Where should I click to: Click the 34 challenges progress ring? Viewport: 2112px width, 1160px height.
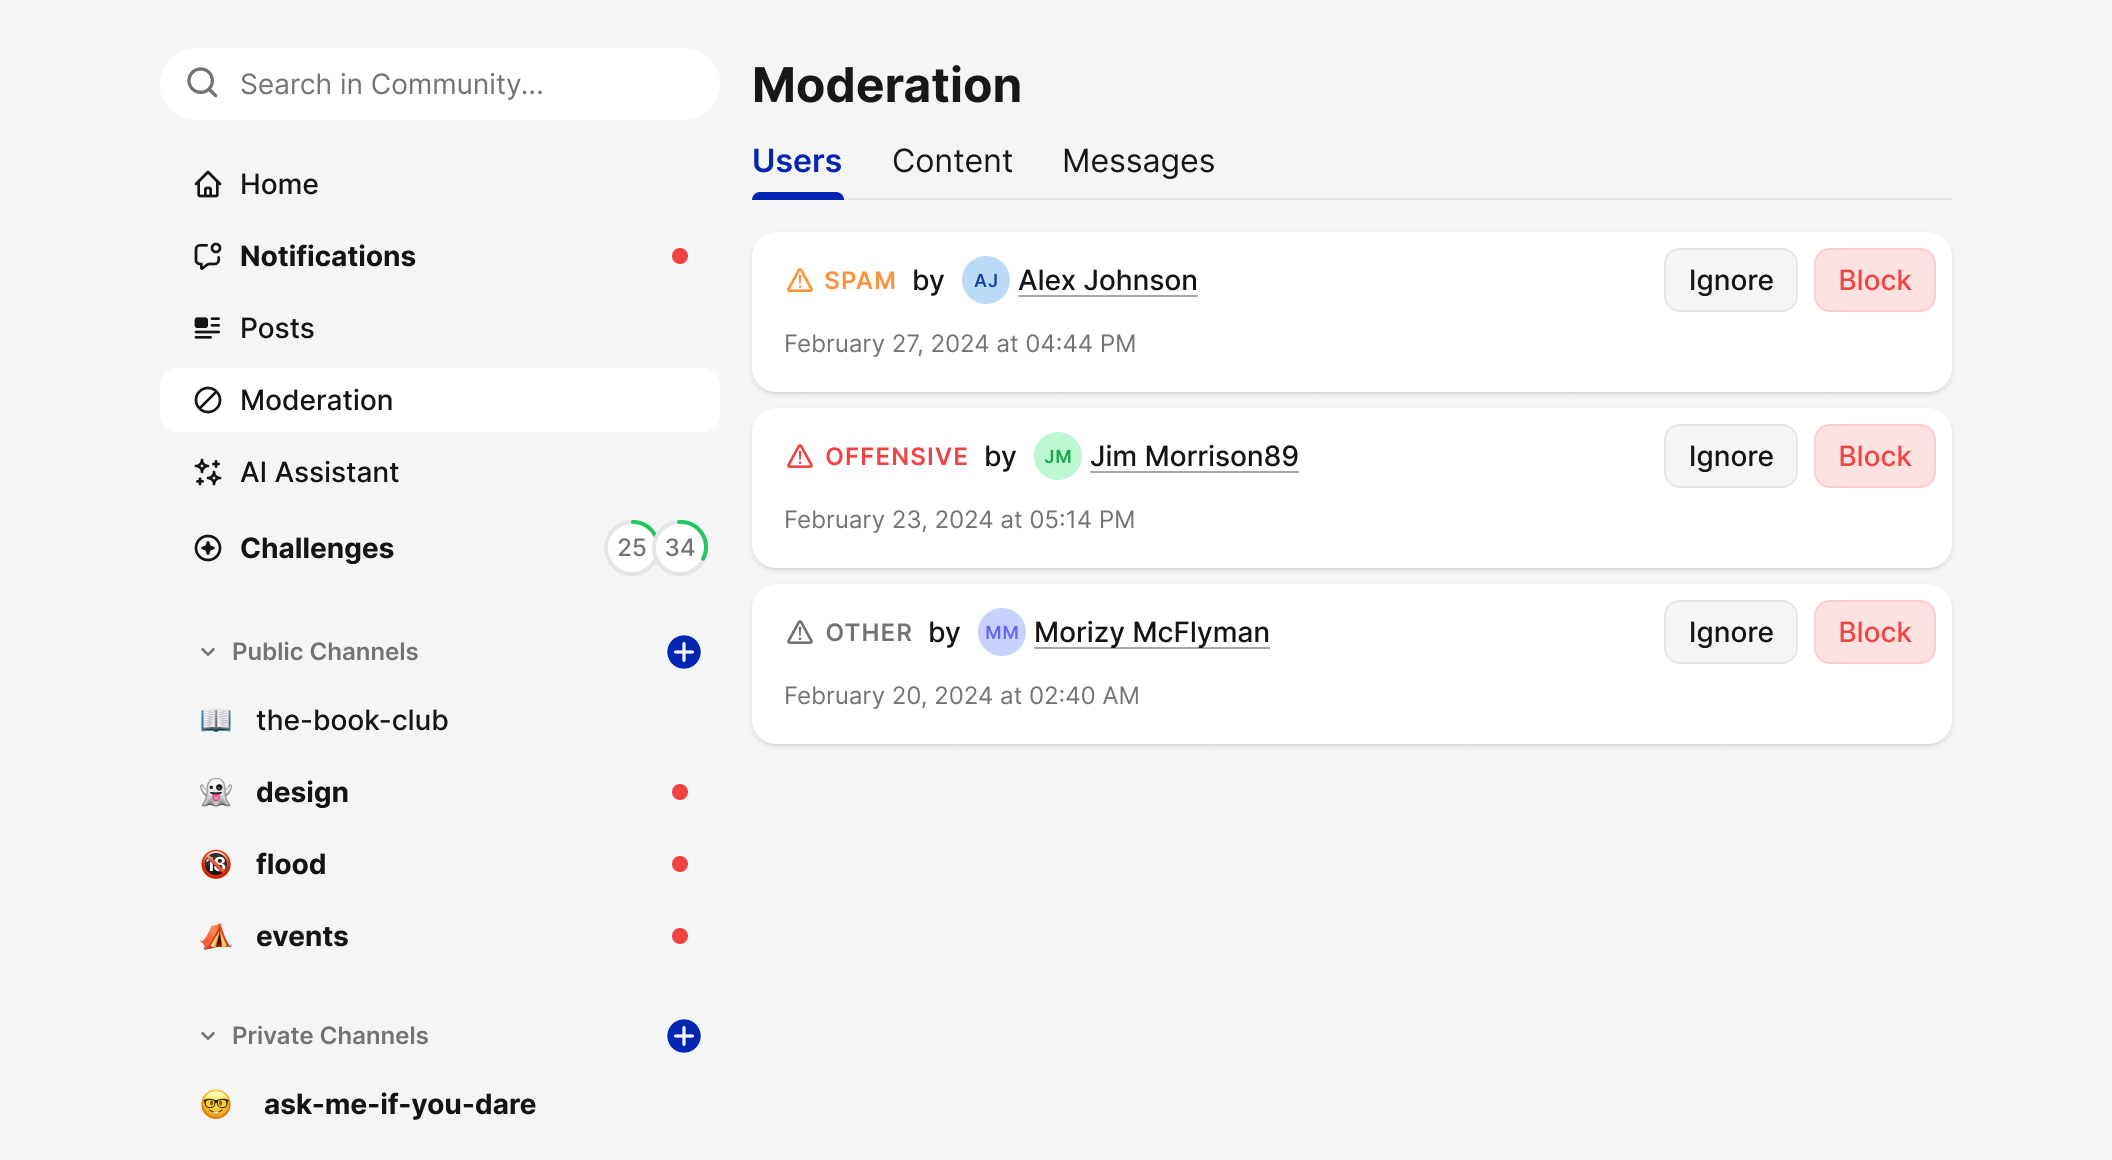click(x=681, y=547)
